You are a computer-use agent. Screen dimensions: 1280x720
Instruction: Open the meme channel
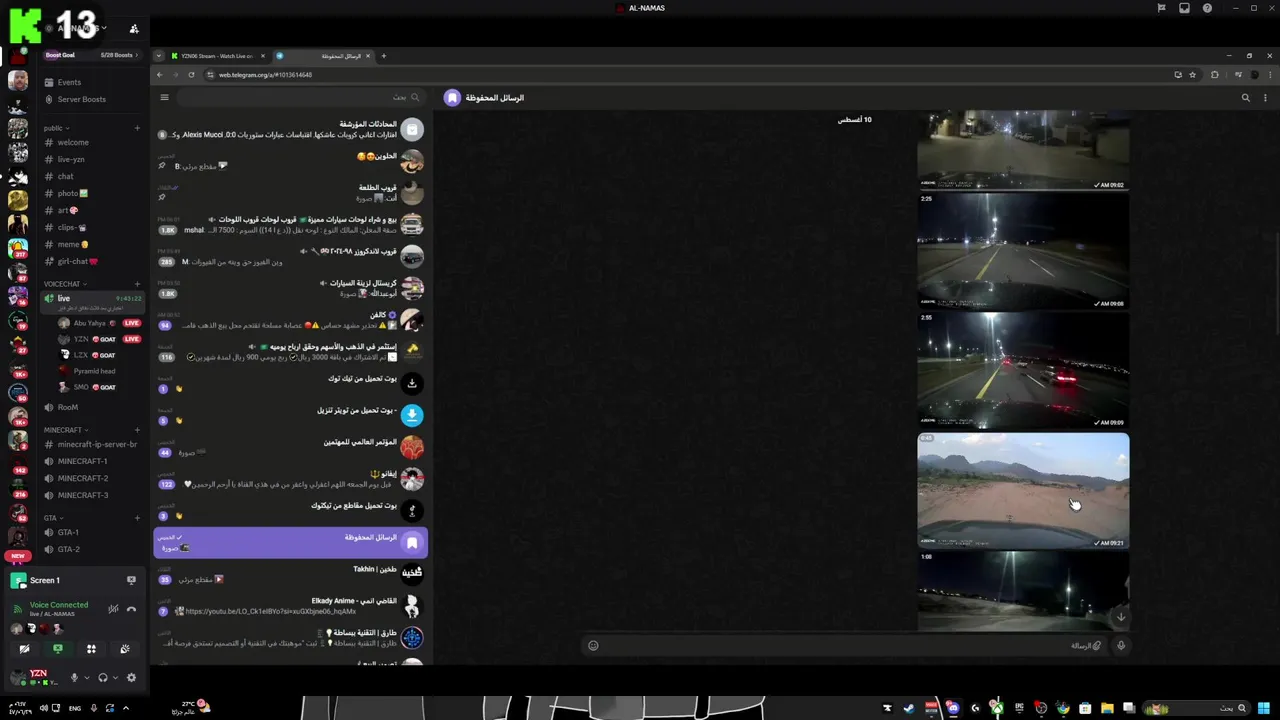point(73,244)
